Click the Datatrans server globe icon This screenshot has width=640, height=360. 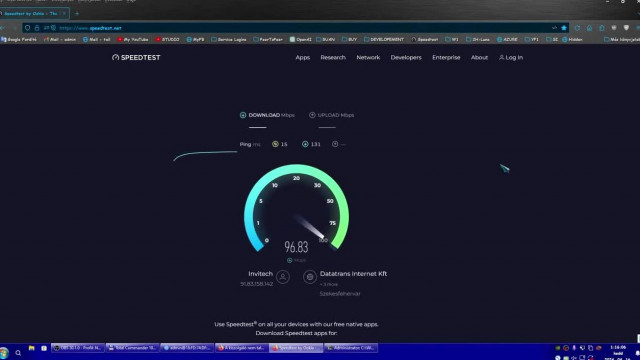tap(310, 277)
